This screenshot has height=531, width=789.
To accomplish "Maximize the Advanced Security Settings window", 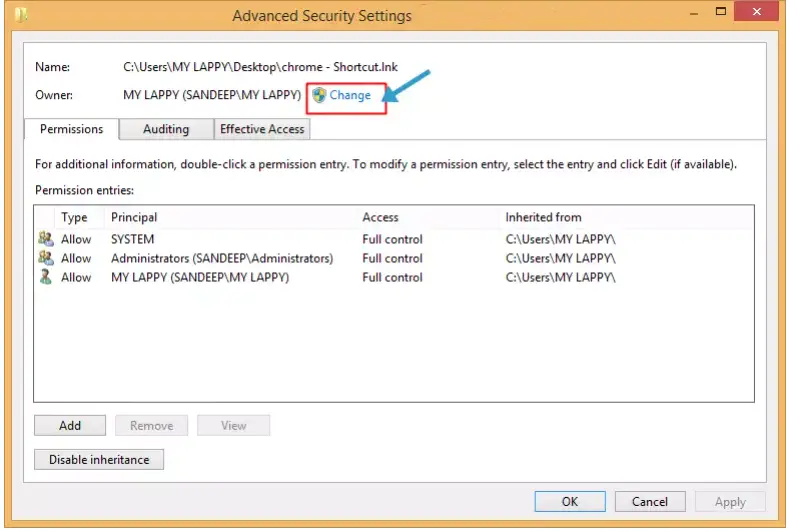I will coord(721,11).
